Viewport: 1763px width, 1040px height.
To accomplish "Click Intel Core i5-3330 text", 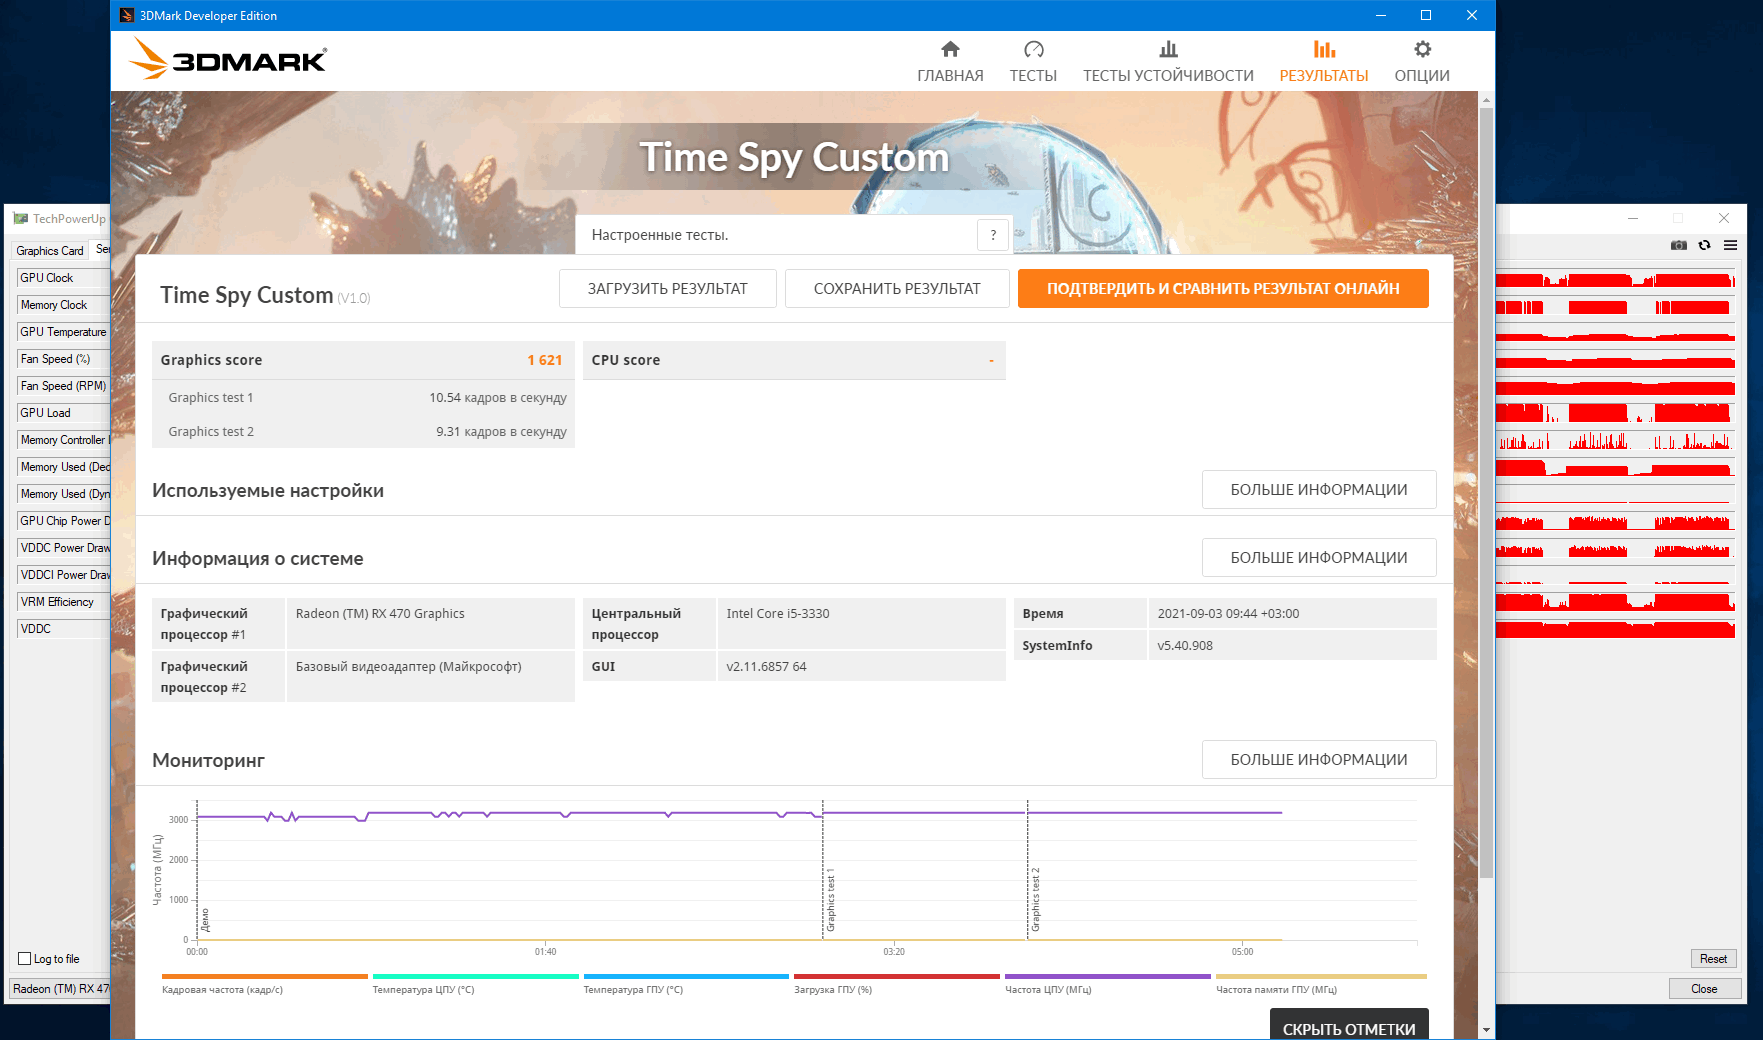I will 778,614.
